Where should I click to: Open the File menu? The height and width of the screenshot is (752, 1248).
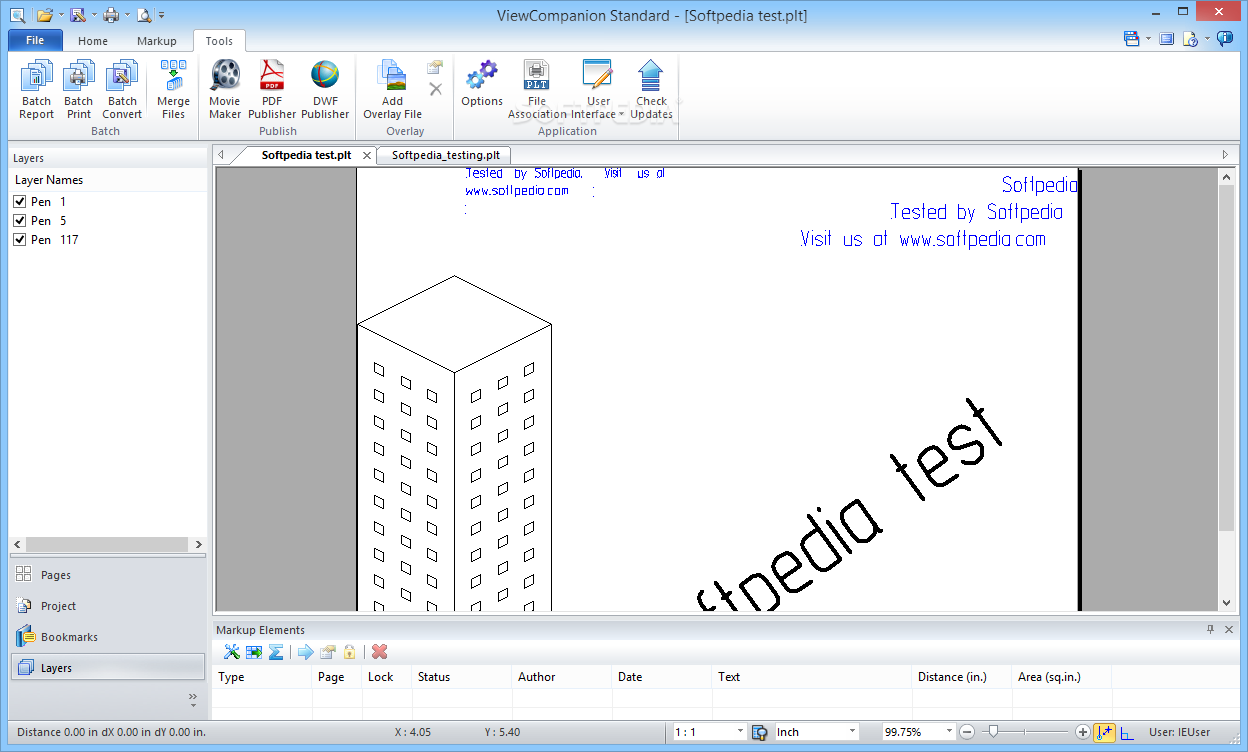click(35, 40)
